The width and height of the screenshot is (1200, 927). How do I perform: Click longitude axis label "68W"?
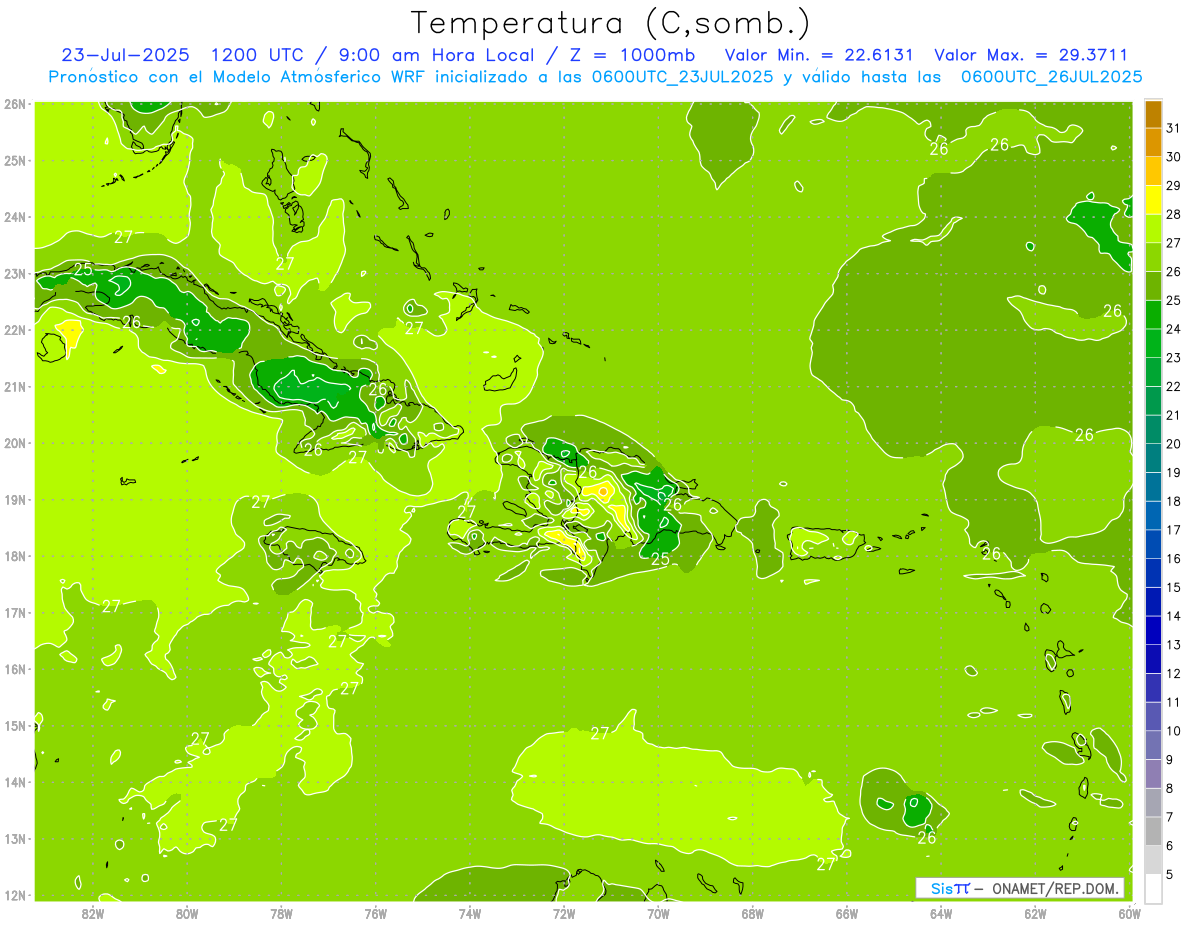pos(753,913)
